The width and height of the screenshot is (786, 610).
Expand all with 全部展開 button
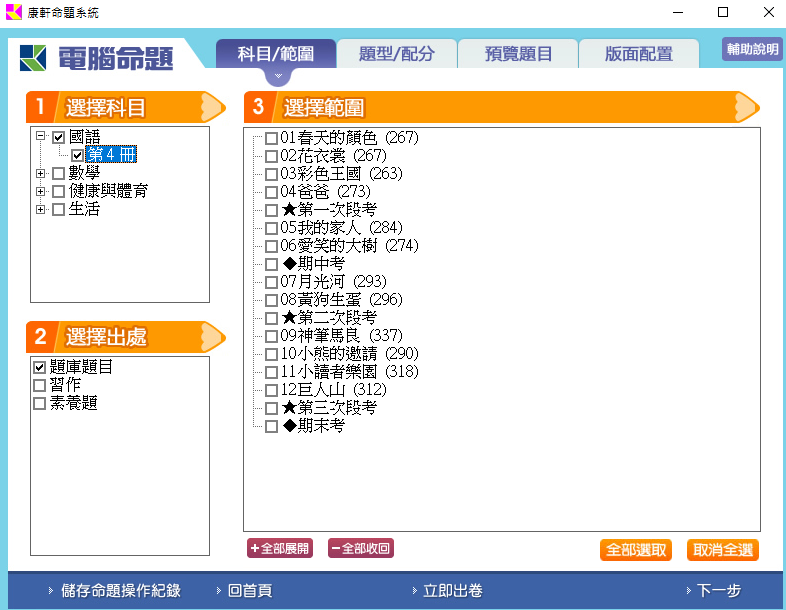280,548
